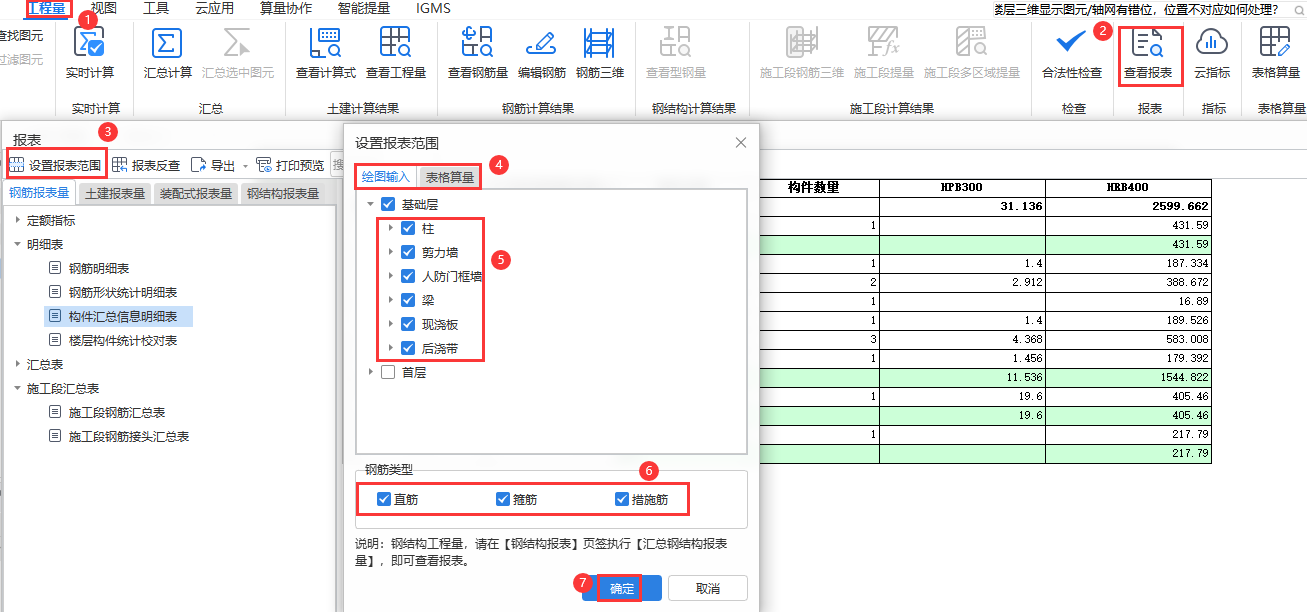Open 打印预览 print preview

[291, 165]
